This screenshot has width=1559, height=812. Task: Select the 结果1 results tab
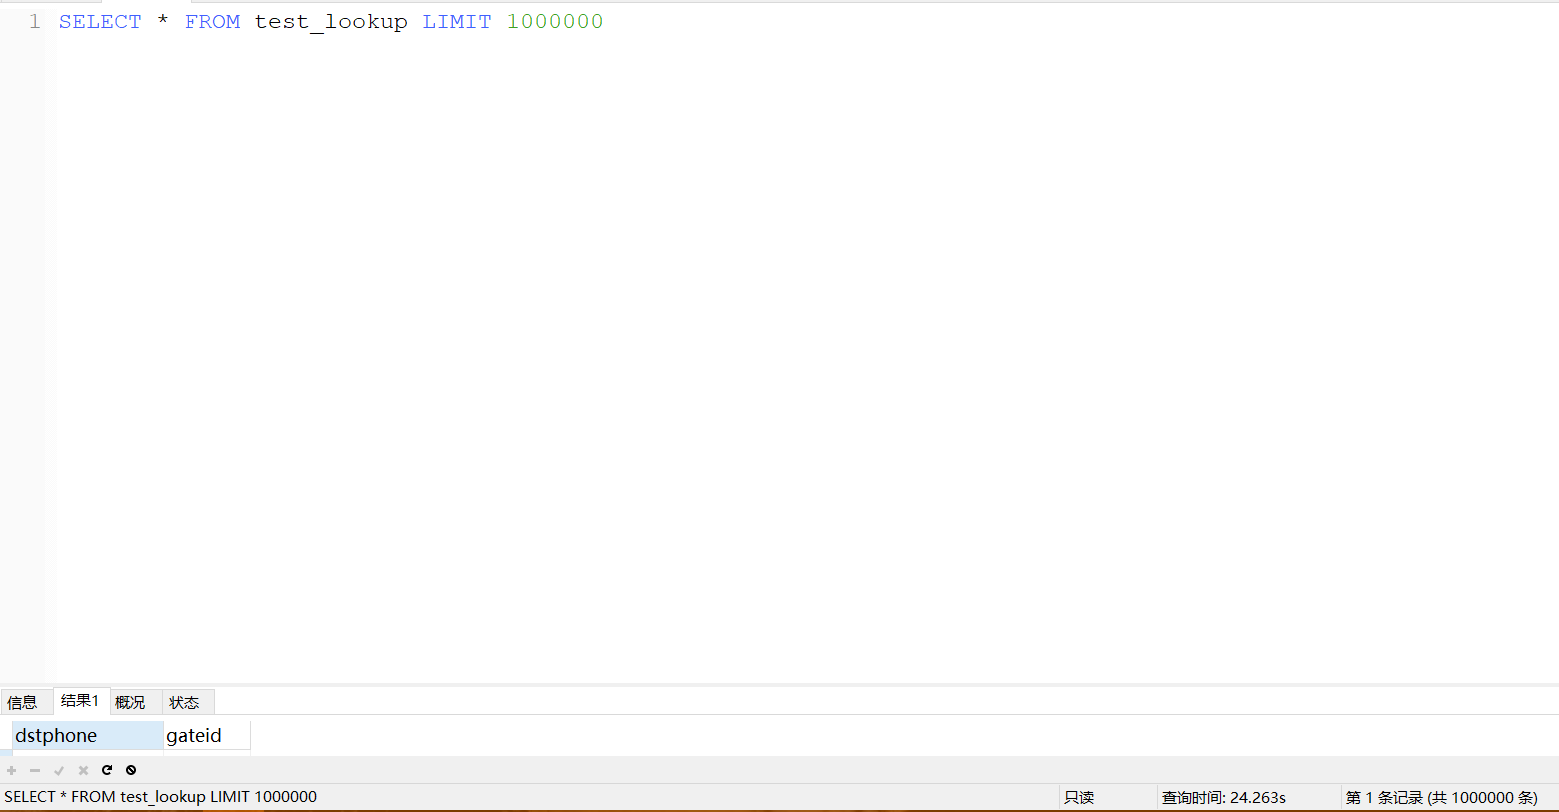pyautogui.click(x=80, y=701)
